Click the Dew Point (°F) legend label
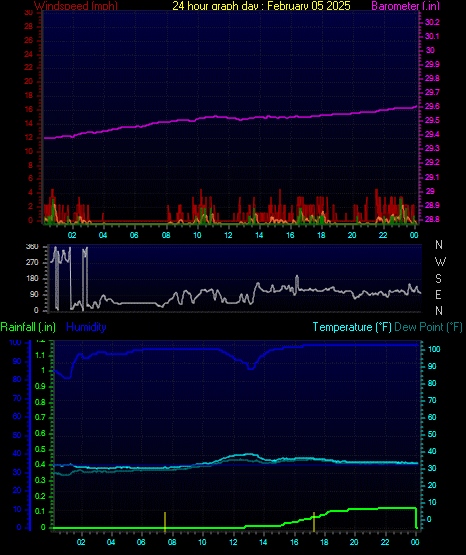 [x=428, y=327]
